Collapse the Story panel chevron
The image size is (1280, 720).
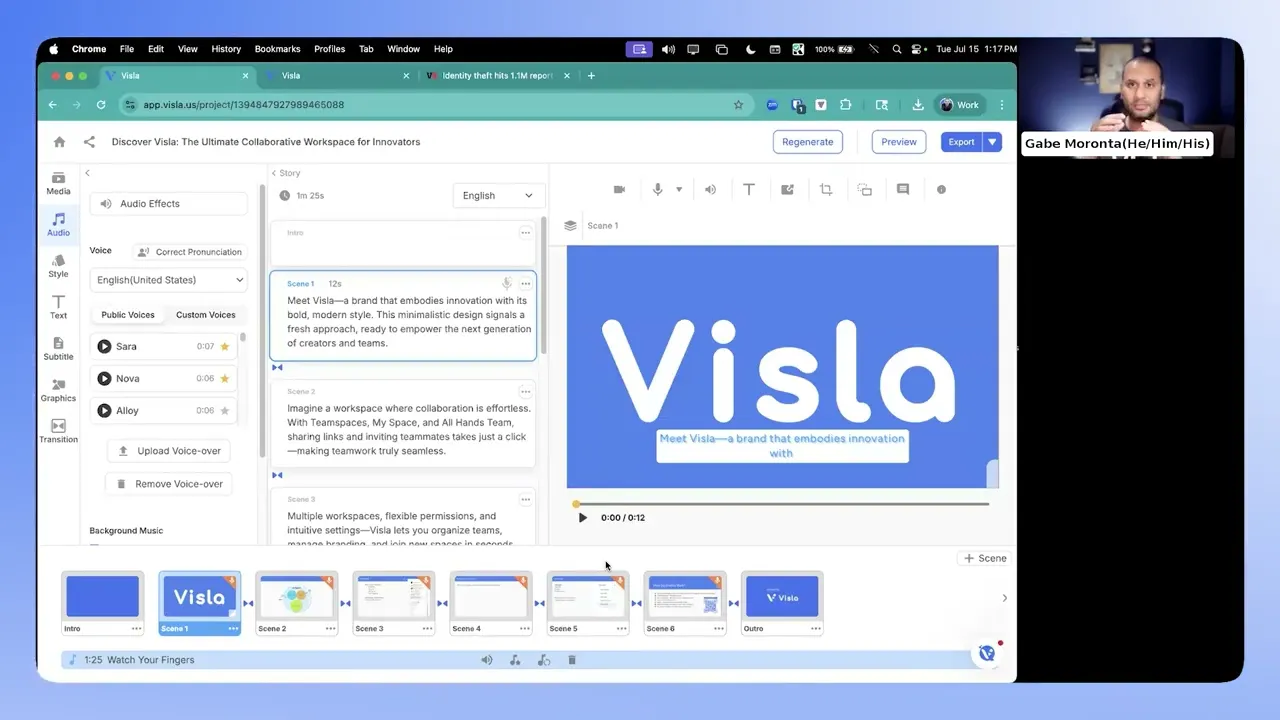coord(274,173)
